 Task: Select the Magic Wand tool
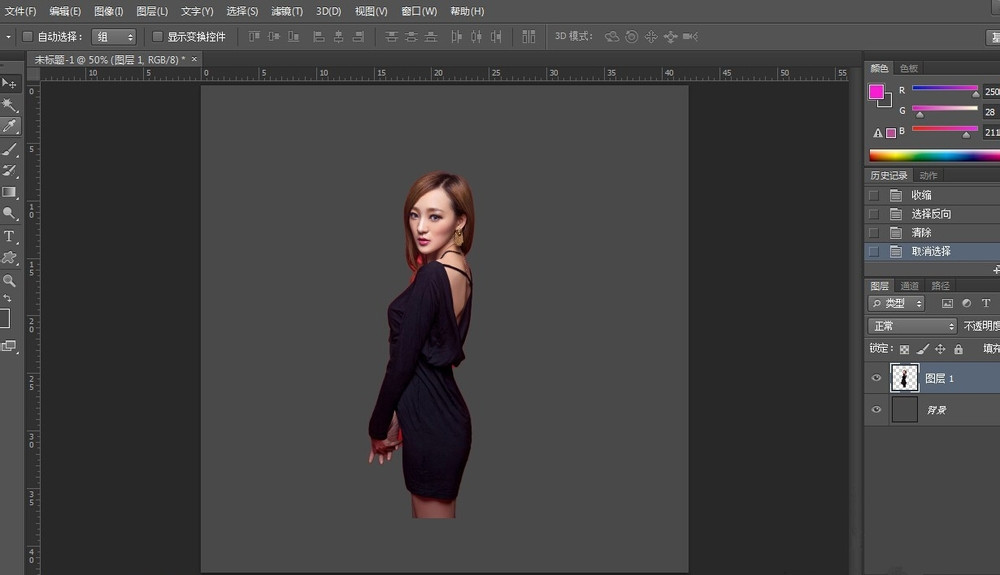click(x=10, y=105)
